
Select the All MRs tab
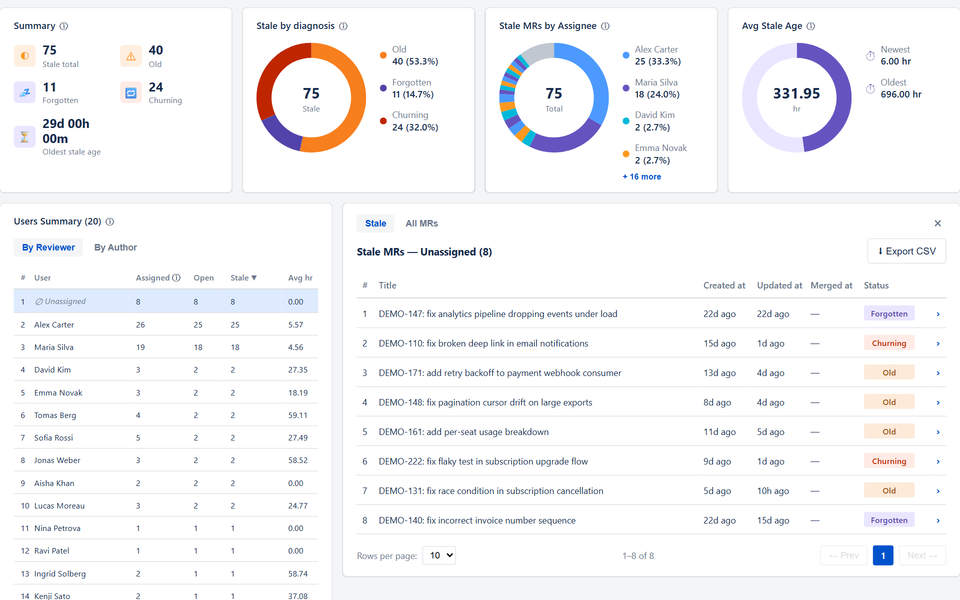click(x=421, y=223)
